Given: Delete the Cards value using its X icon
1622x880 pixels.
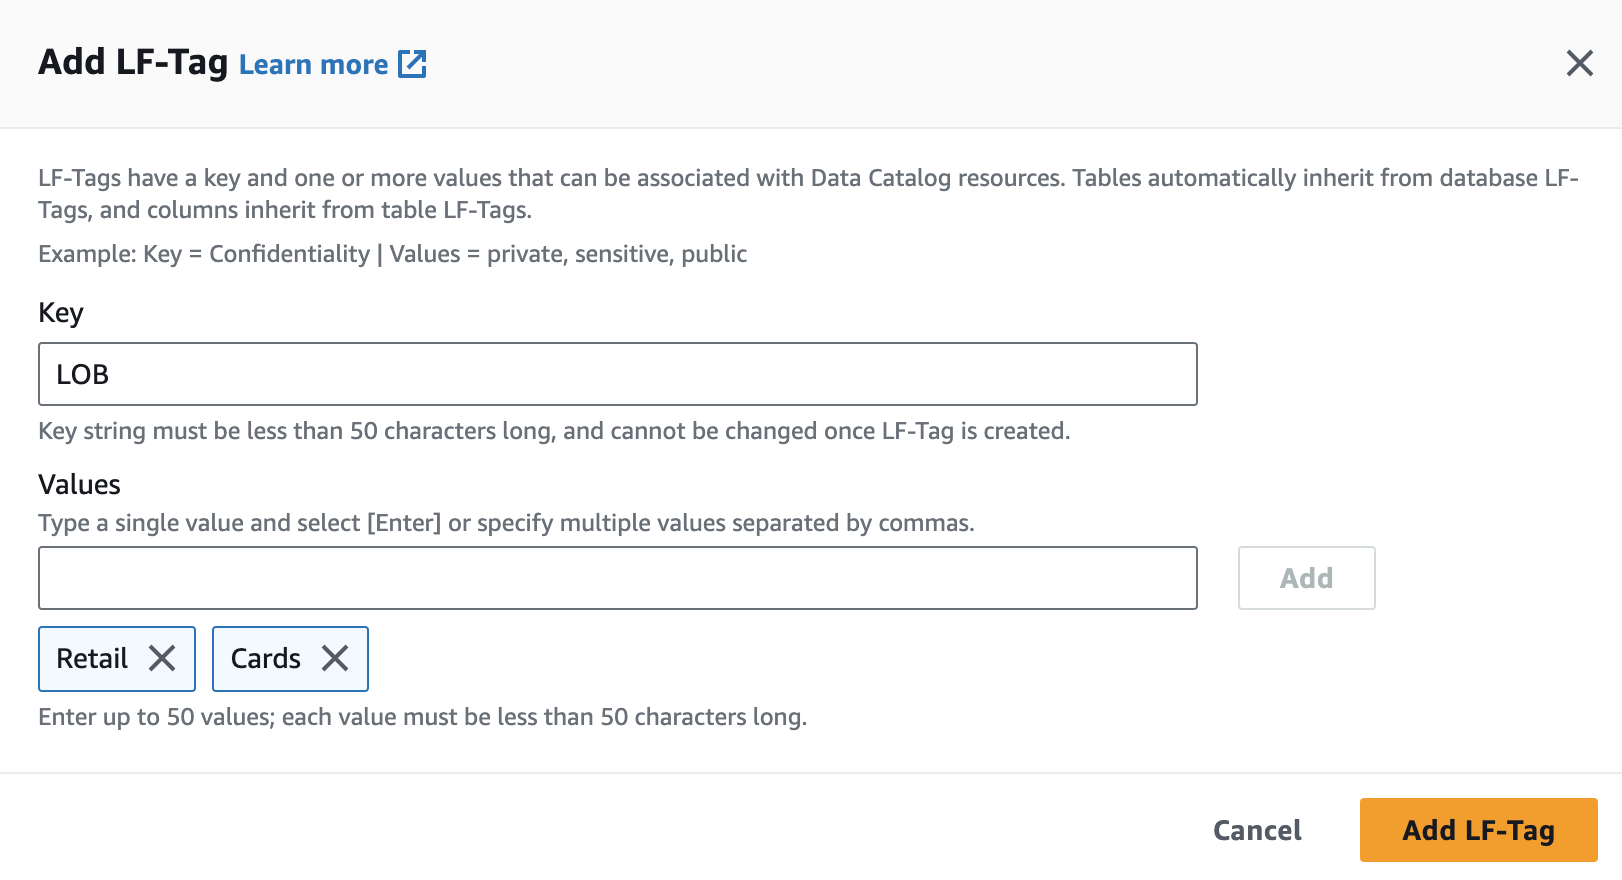Looking at the screenshot, I should click(x=335, y=658).
